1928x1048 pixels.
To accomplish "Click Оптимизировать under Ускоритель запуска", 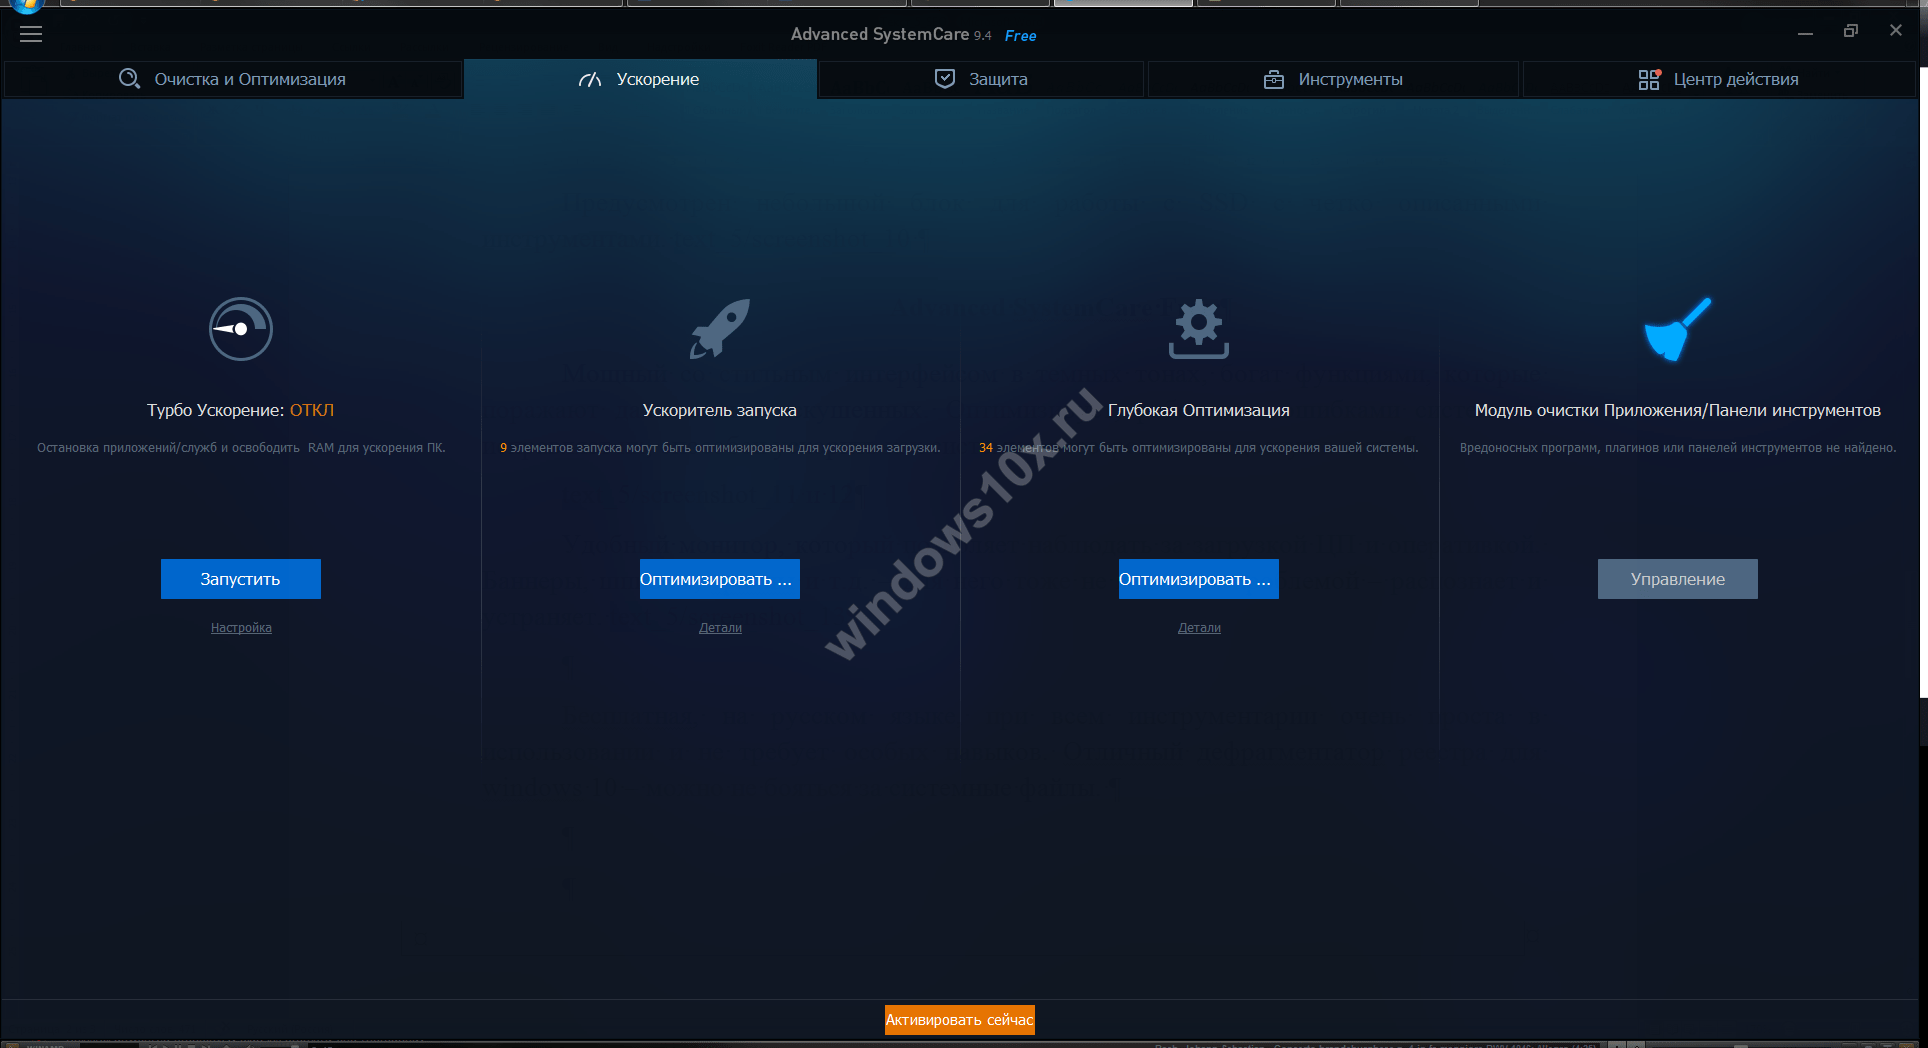I will [x=720, y=579].
